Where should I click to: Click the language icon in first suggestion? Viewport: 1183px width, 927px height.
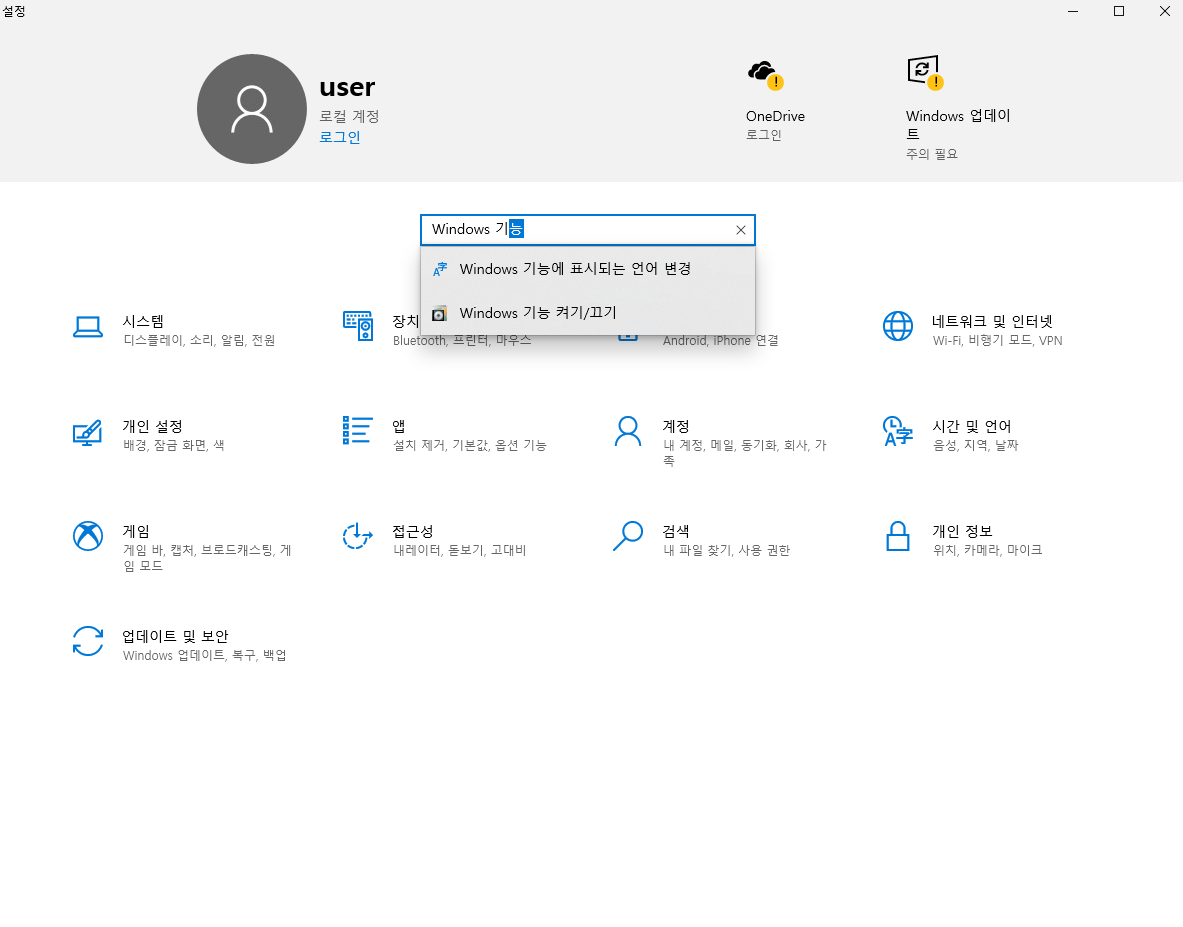tap(440, 269)
